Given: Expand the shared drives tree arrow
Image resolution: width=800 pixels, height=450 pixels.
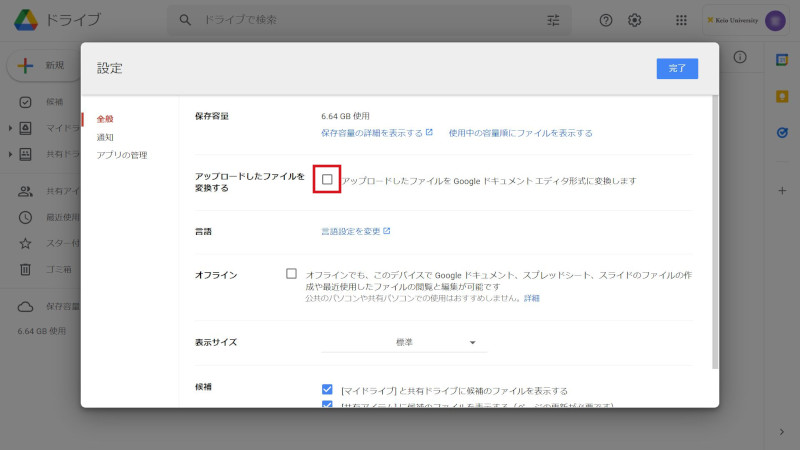Looking at the screenshot, I should (10, 155).
